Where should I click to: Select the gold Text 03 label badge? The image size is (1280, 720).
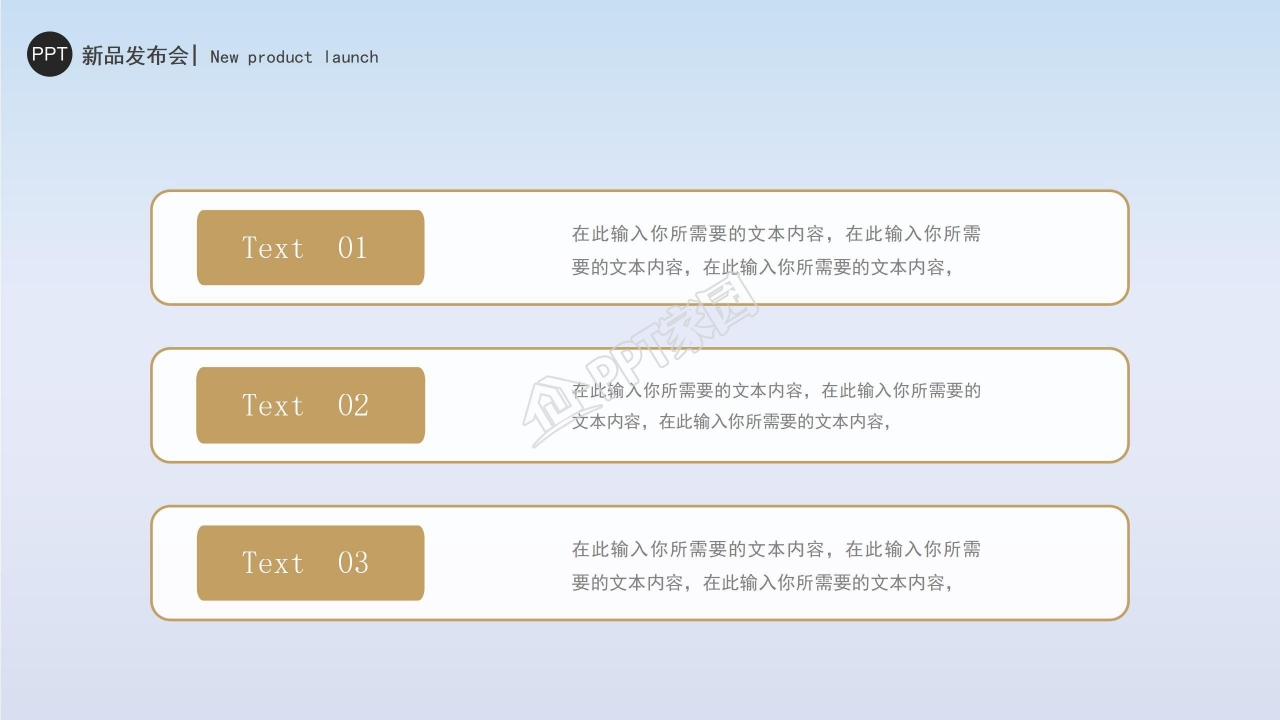point(310,563)
